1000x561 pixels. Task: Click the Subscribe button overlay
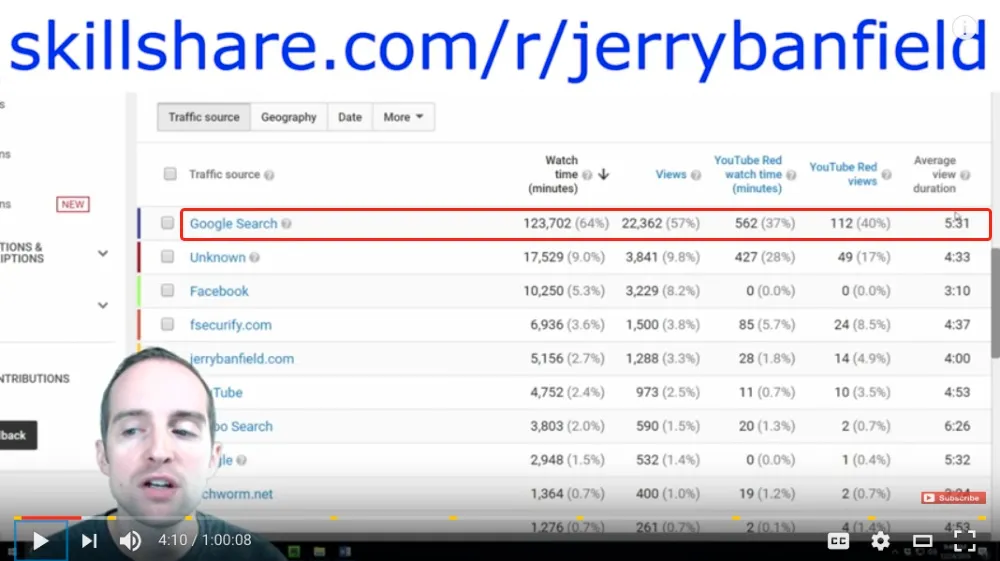[953, 498]
